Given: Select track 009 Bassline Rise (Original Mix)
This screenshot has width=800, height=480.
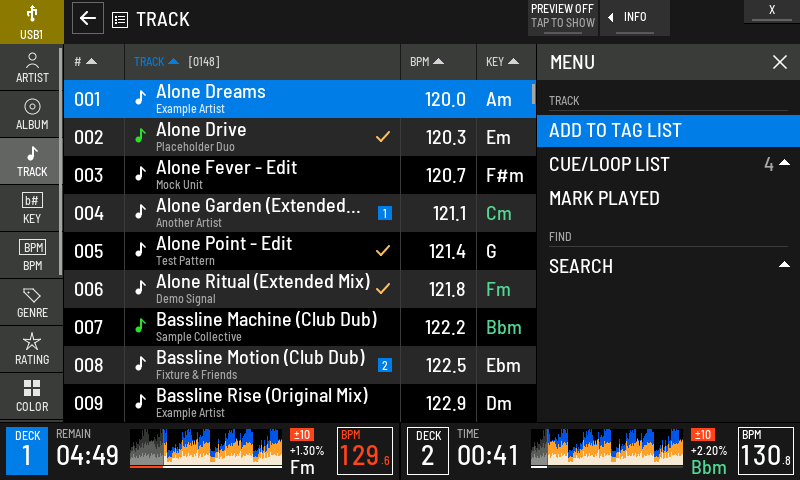Looking at the screenshot, I should tap(300, 403).
